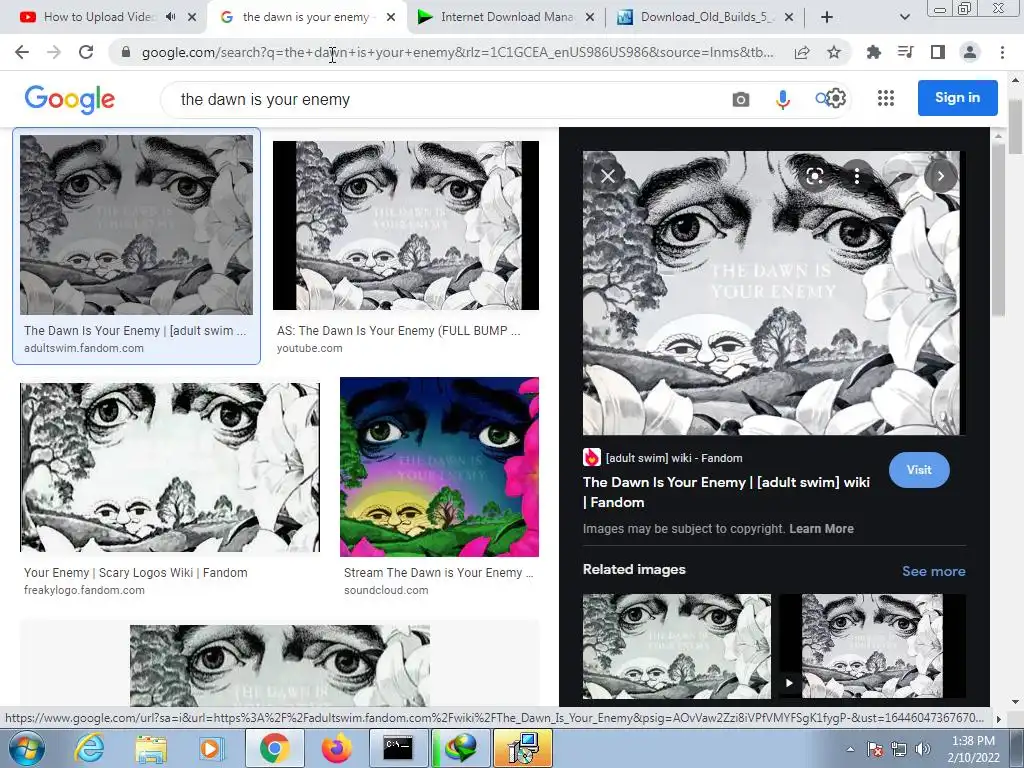Expand the tab search chevron
This screenshot has height=768, width=1024.
point(904,17)
